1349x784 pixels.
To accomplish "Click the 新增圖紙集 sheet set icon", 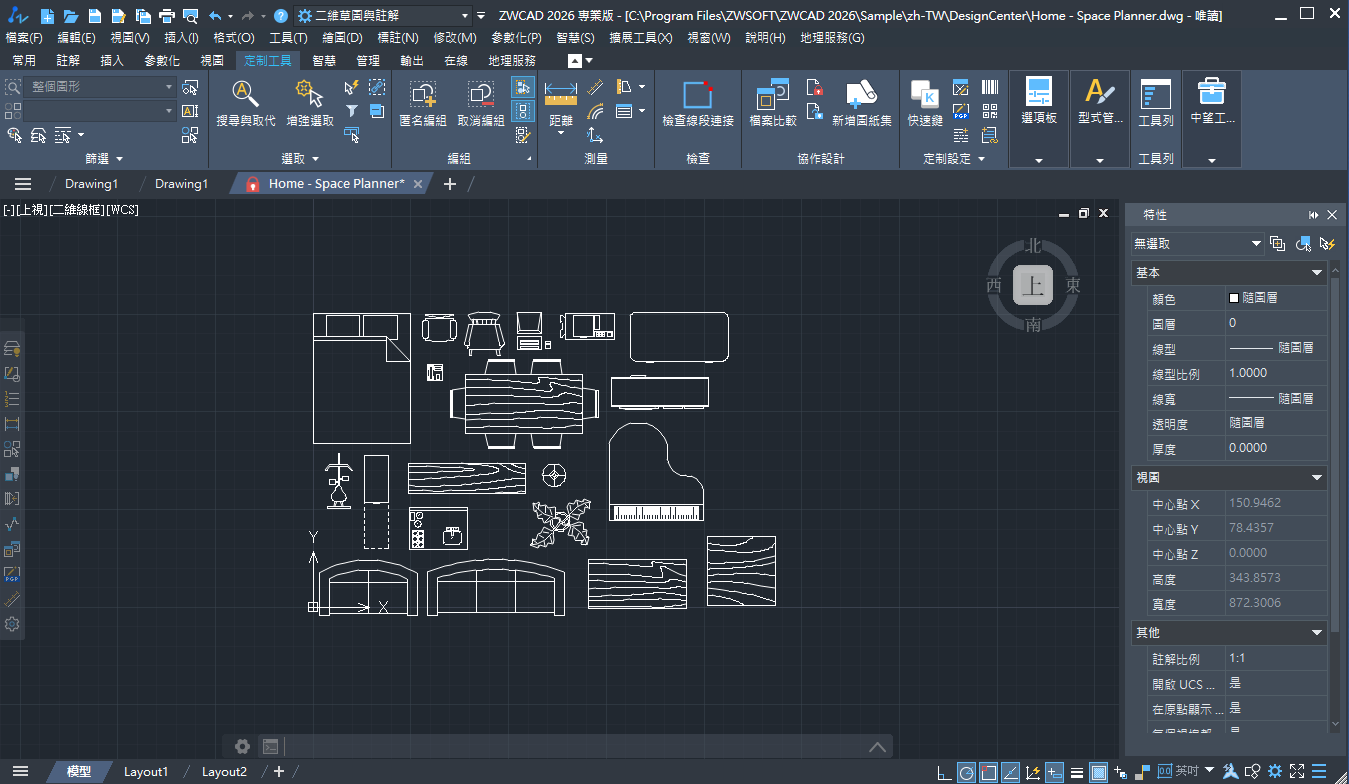I will tap(861, 104).
